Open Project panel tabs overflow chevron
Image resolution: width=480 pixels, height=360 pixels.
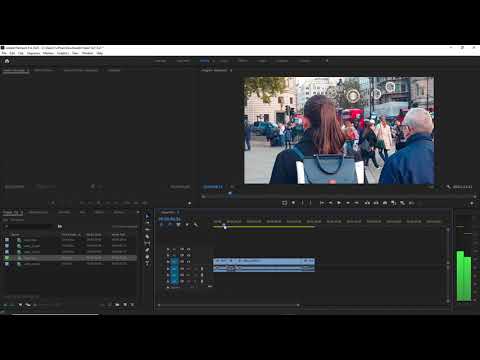(138, 212)
